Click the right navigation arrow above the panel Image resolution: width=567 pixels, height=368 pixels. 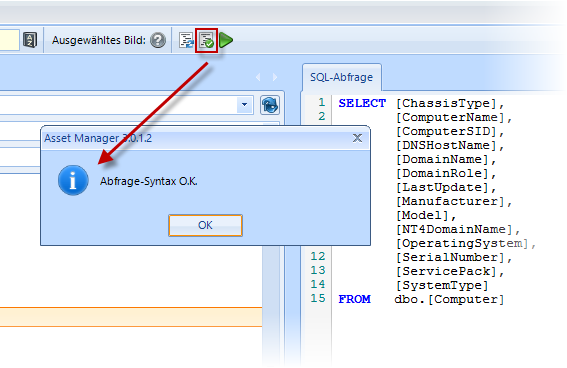click(x=275, y=77)
